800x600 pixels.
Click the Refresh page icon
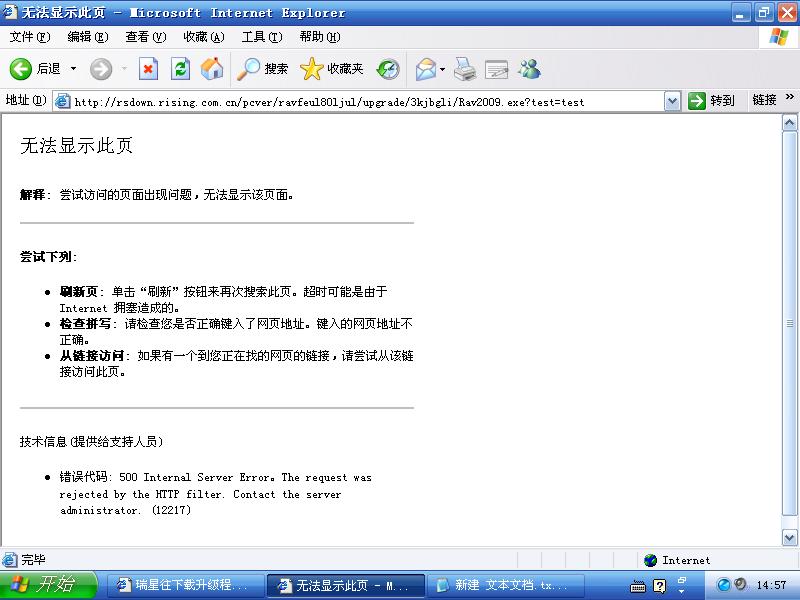click(x=181, y=69)
